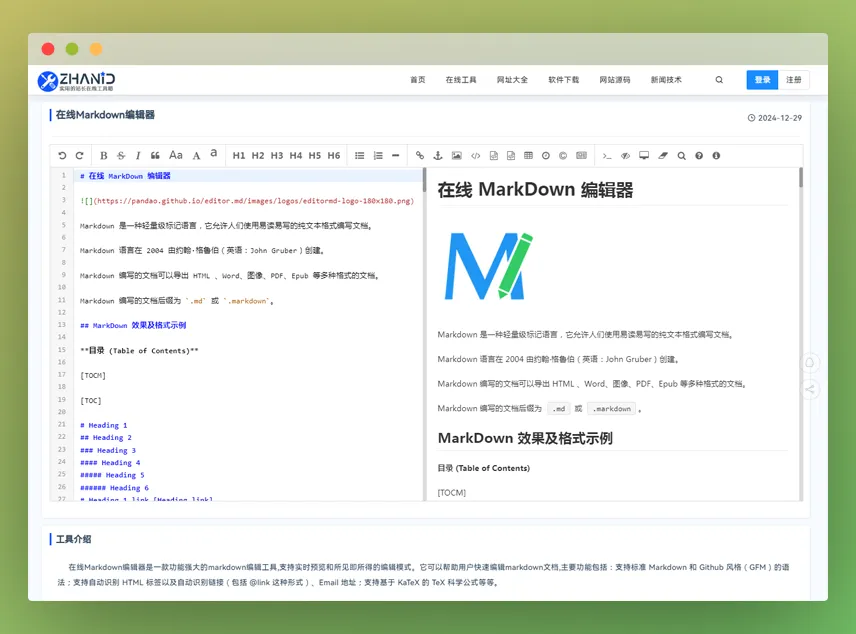Apply the H1 heading level
The width and height of the screenshot is (856, 634).
[238, 155]
